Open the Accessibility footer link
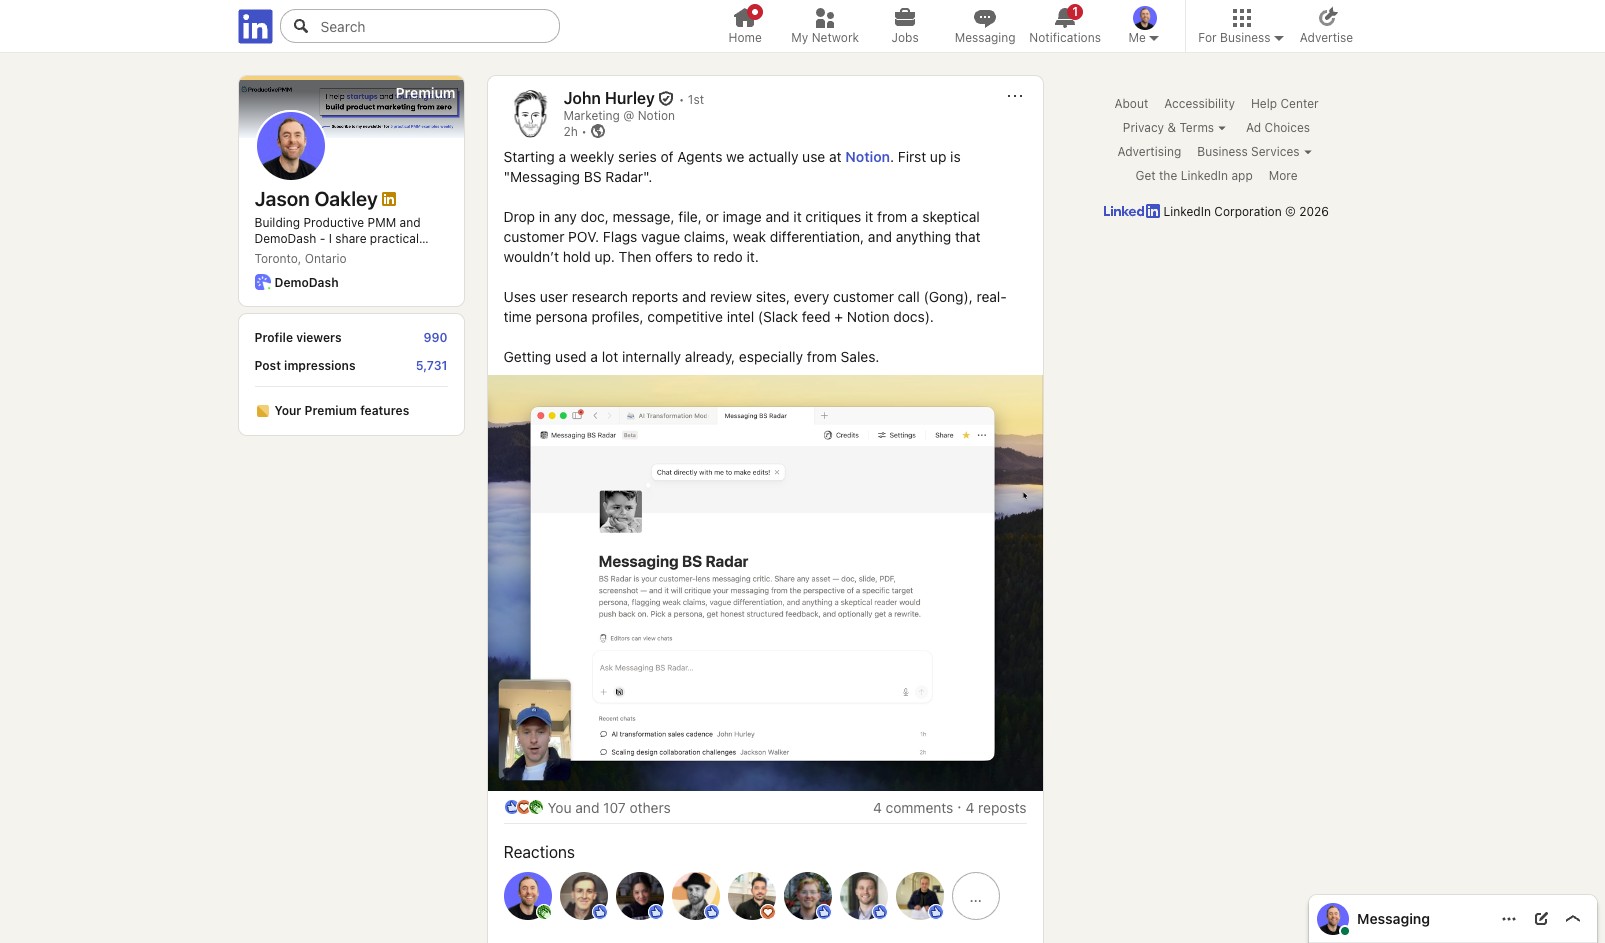Viewport: 1605px width, 943px height. click(1199, 104)
